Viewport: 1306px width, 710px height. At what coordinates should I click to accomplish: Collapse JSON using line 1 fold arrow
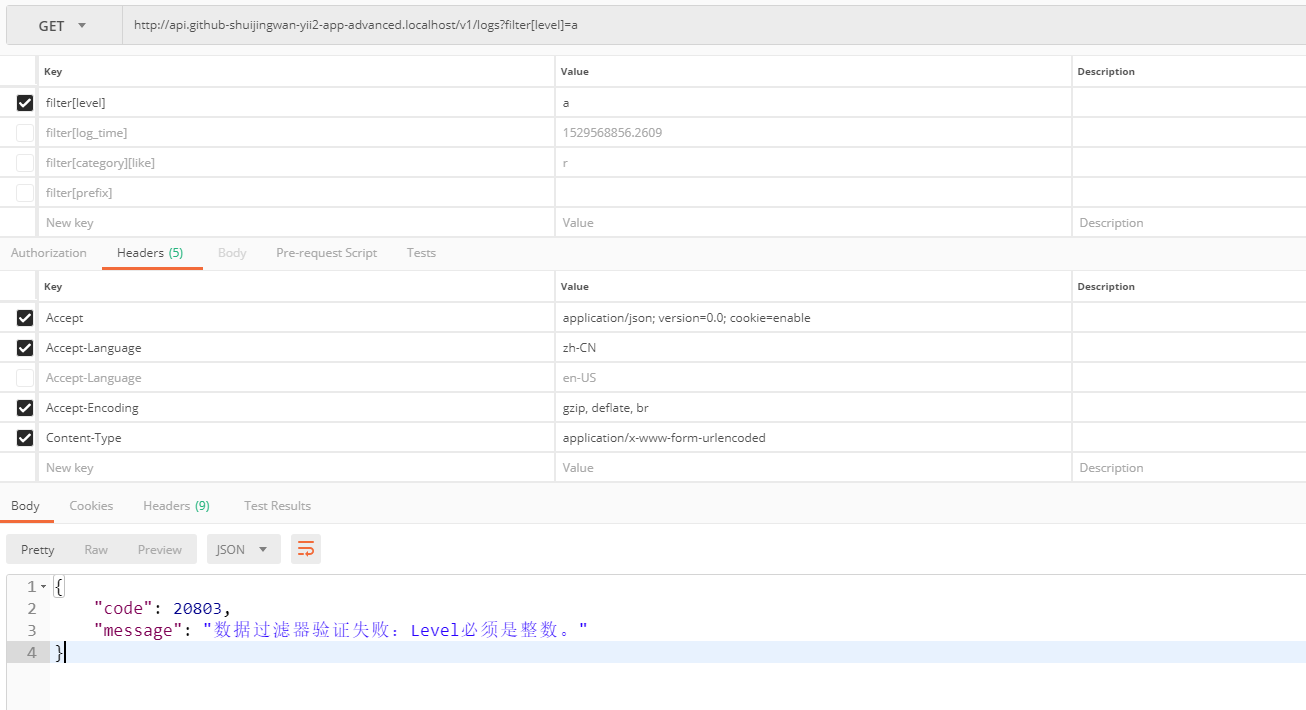43,587
